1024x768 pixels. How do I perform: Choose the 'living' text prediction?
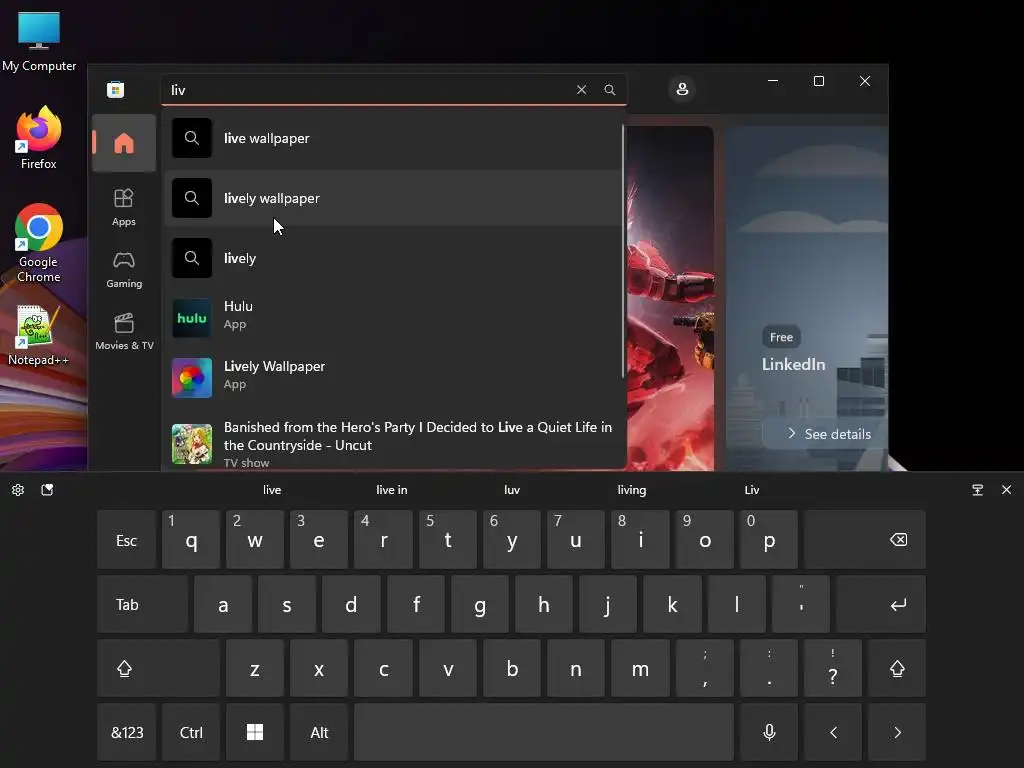(x=632, y=490)
